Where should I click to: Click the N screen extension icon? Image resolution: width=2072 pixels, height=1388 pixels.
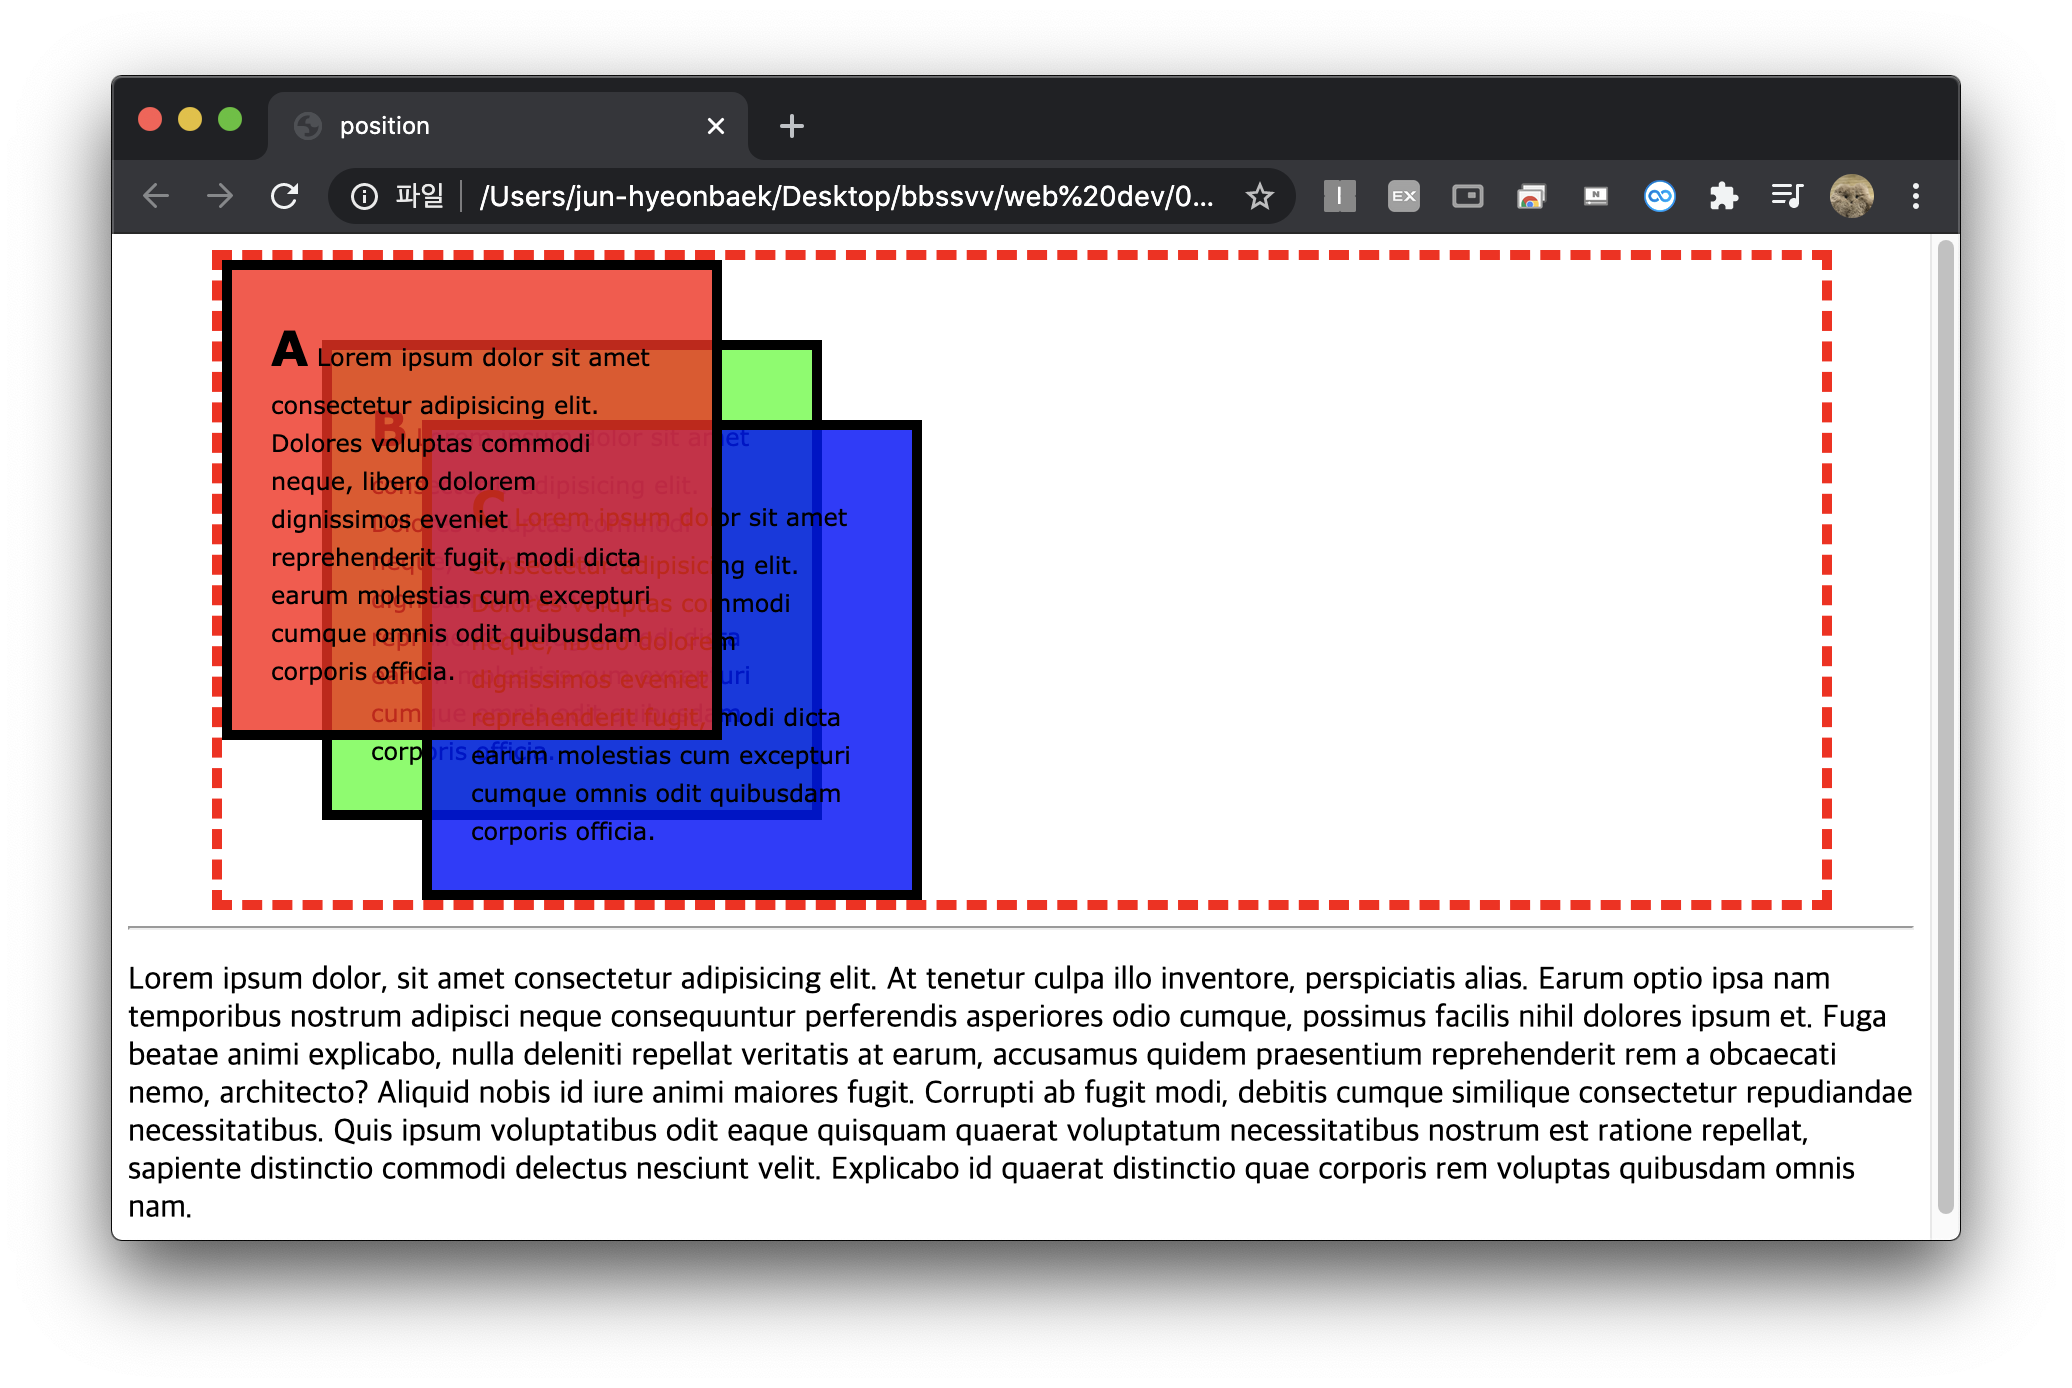[x=1595, y=196]
